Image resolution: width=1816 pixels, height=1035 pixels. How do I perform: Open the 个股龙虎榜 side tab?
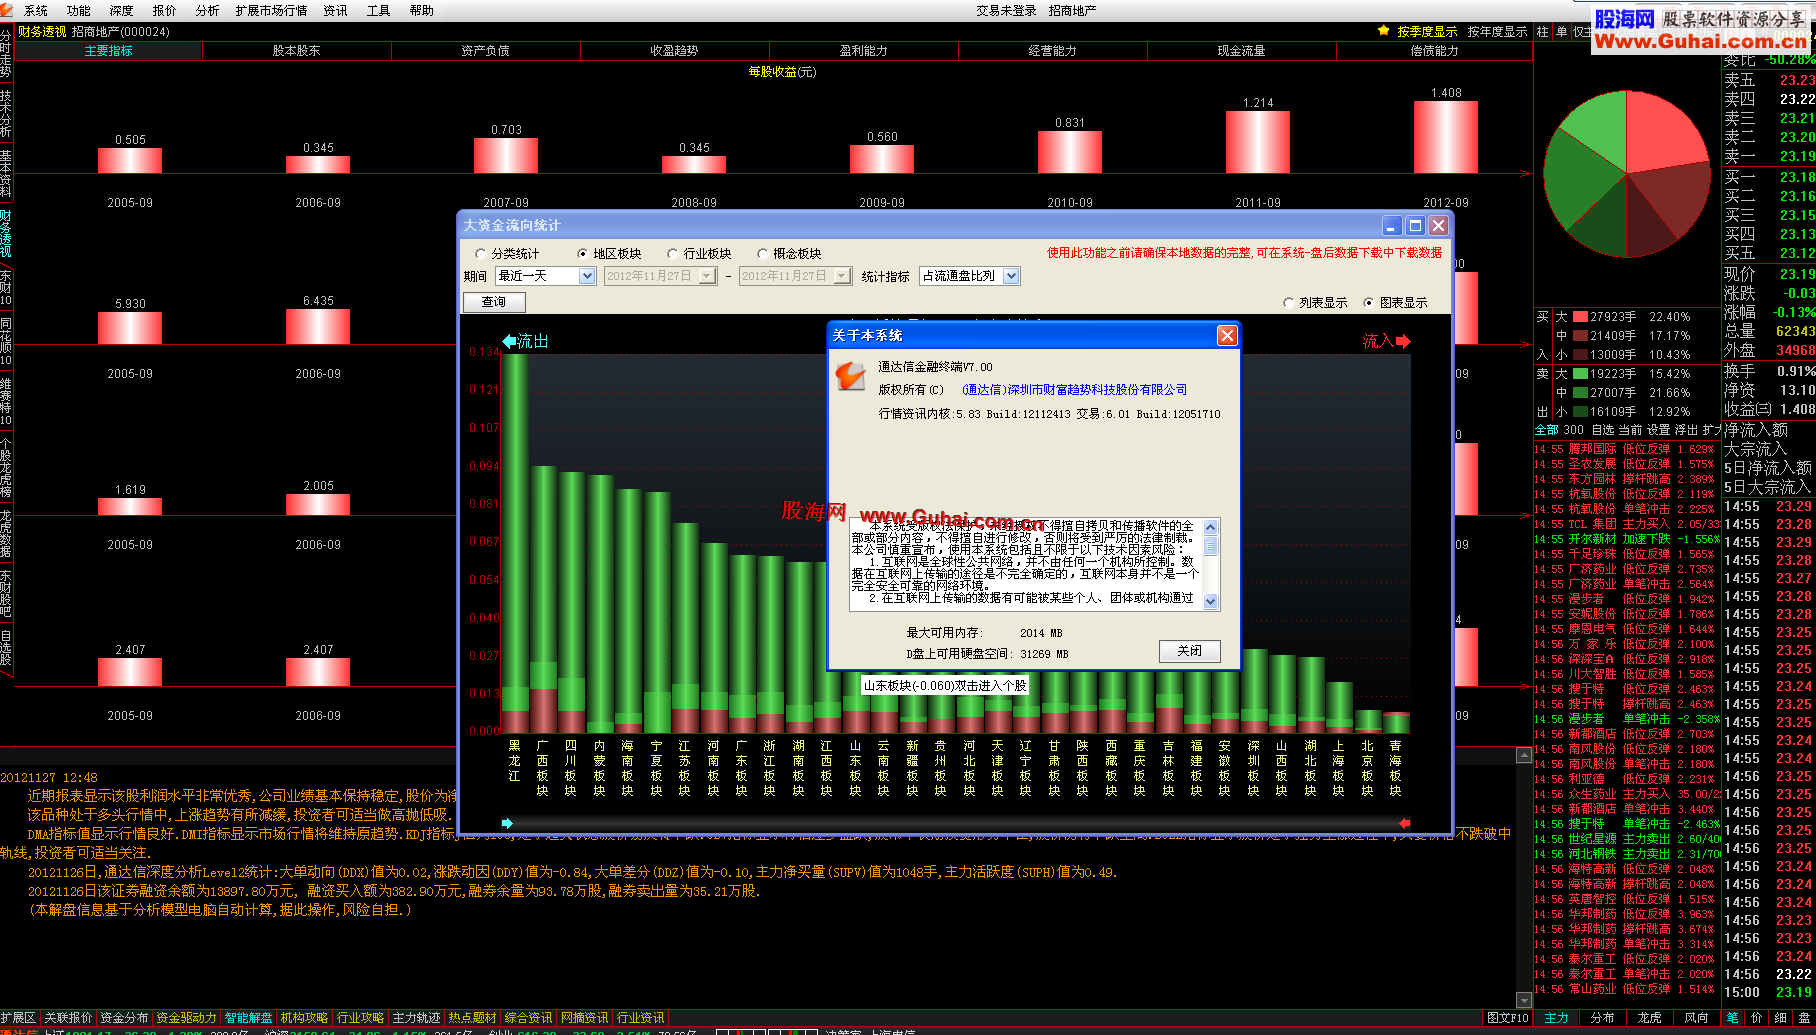[x=6, y=467]
